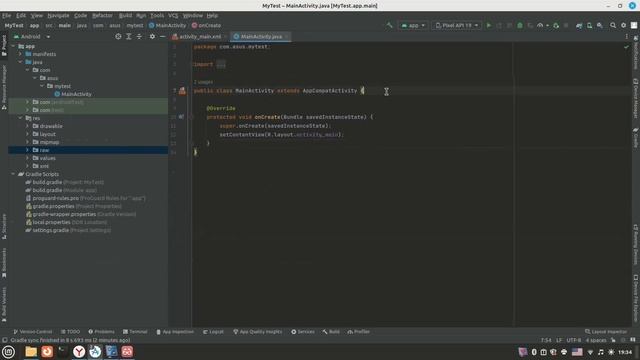This screenshot has height=360, width=640.
Task: Click Collapse All in Project panel
Action: [139, 36]
